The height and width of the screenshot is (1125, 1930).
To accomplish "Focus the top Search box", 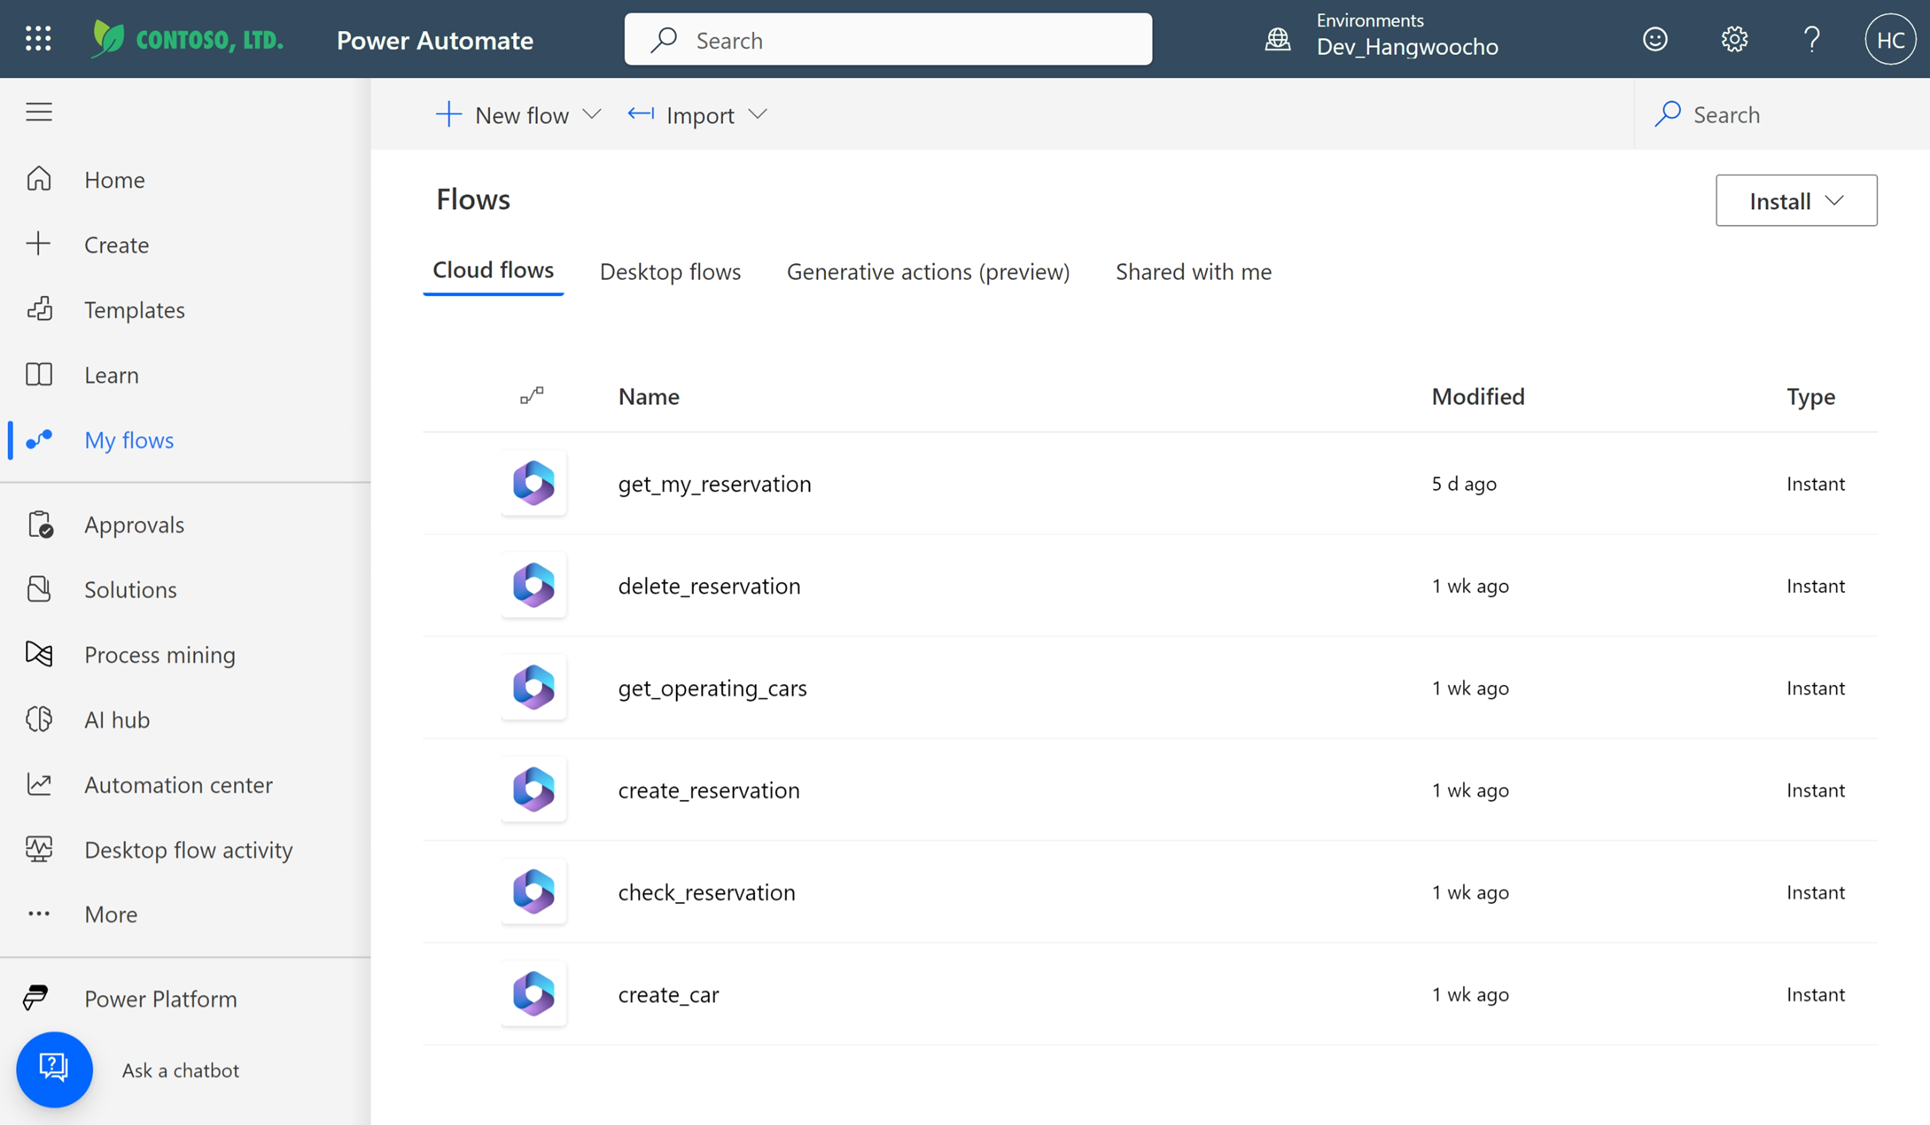I will 888,39.
